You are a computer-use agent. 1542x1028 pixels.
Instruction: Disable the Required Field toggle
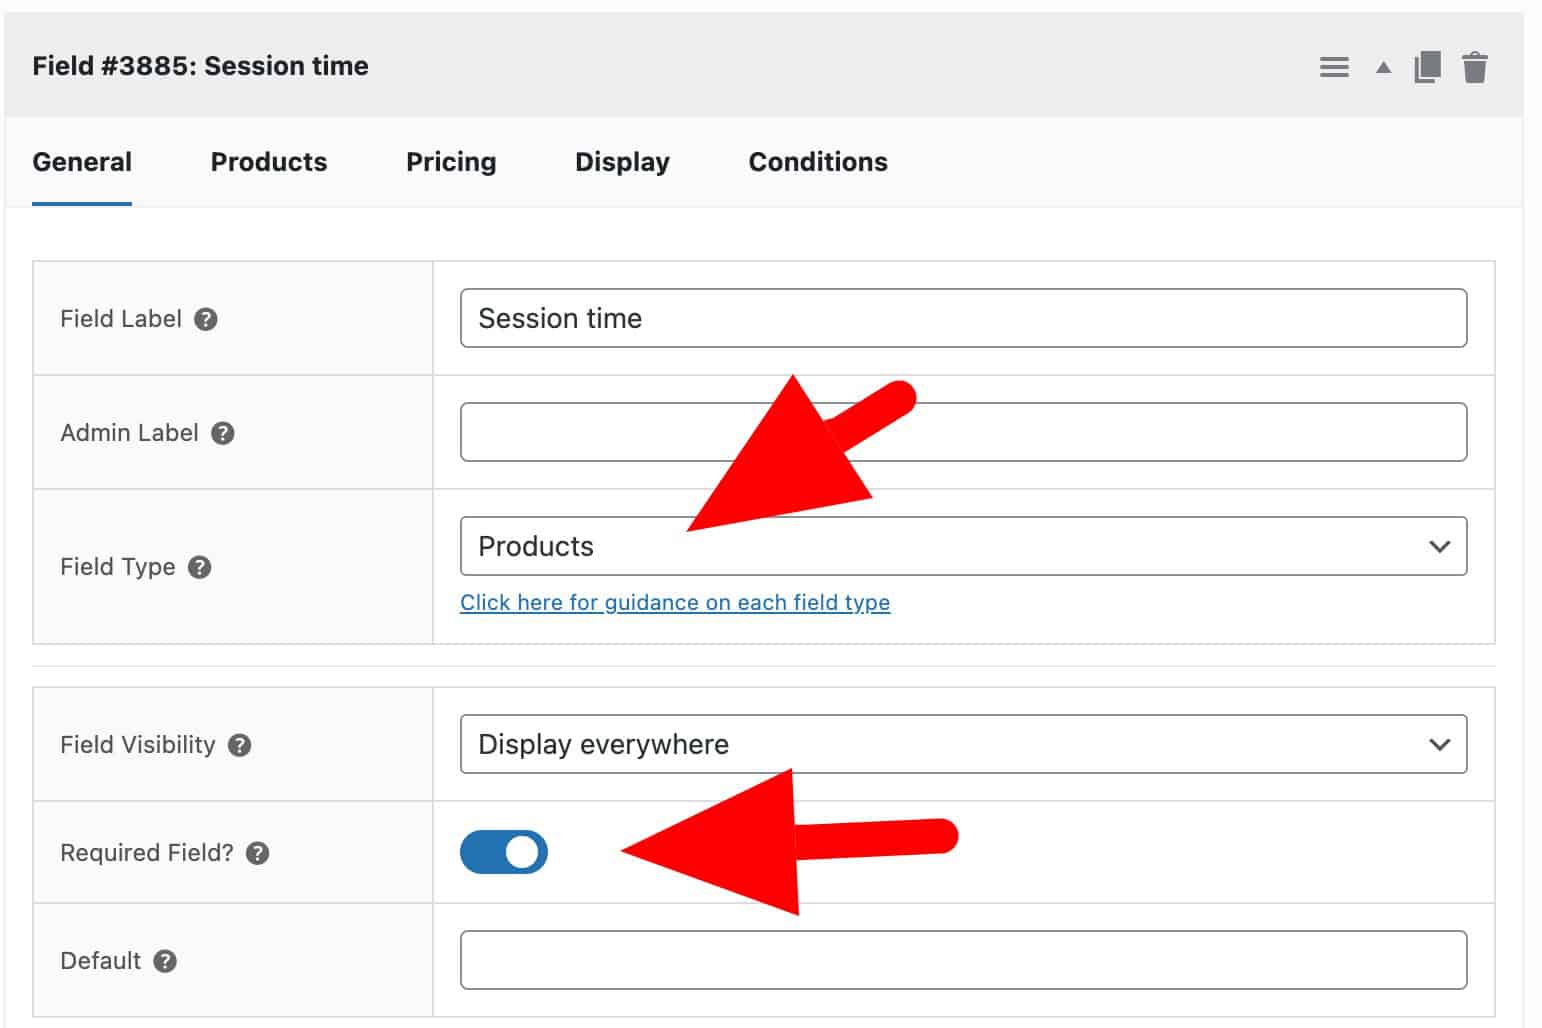pos(504,852)
